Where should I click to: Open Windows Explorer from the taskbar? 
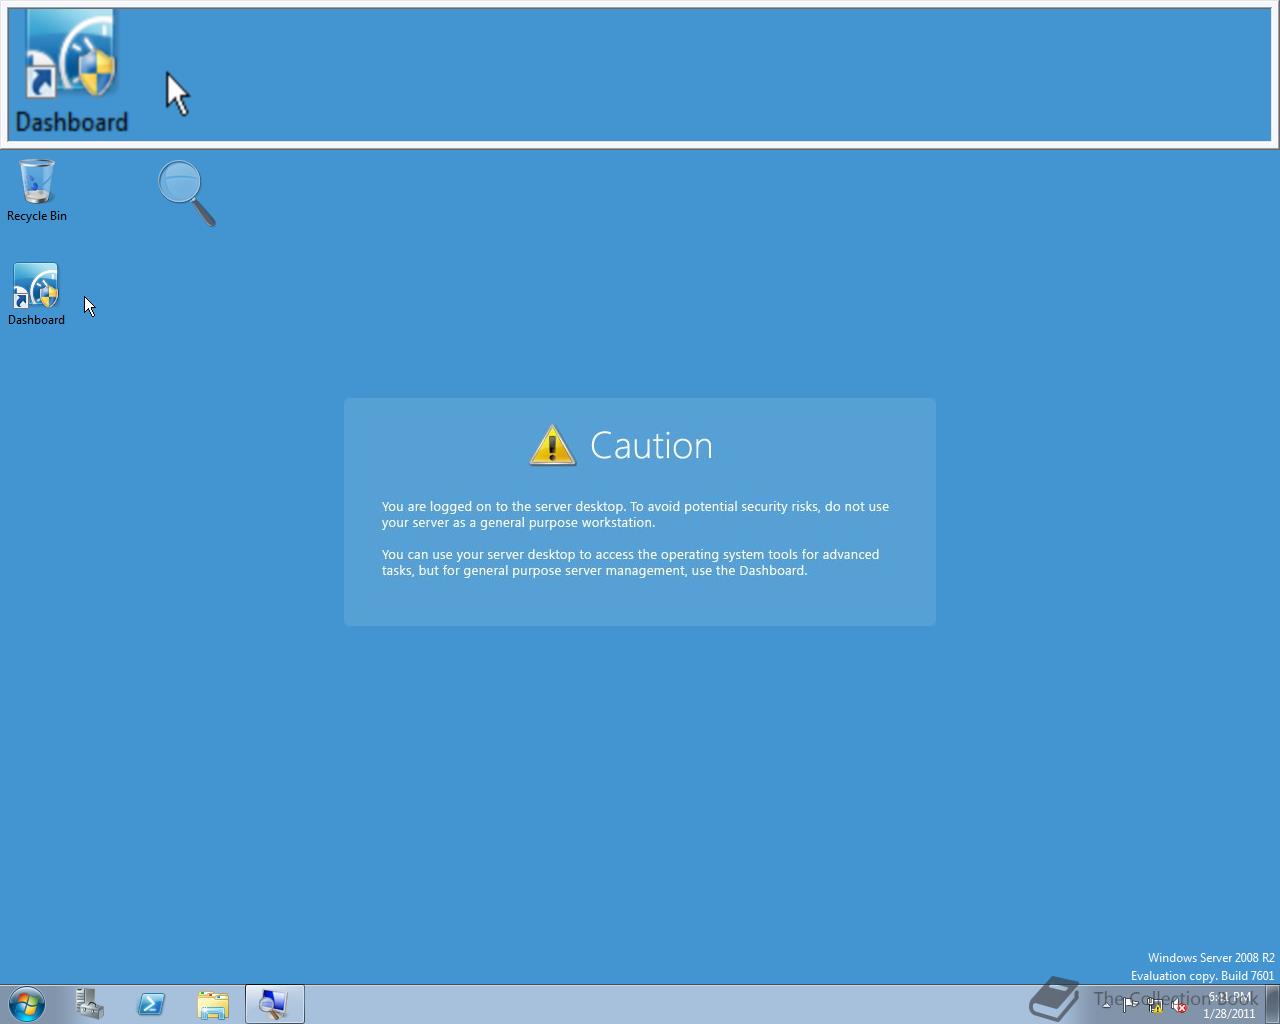point(213,1004)
